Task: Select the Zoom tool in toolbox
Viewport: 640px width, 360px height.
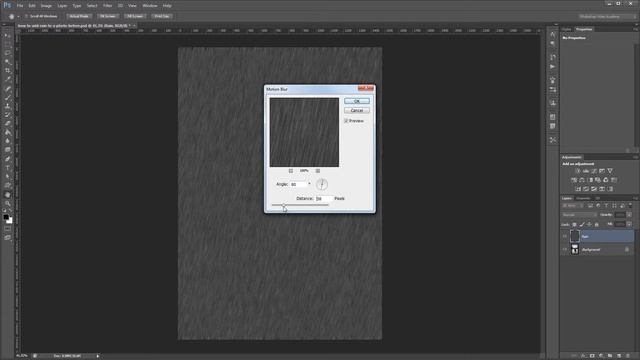Action: [x=7, y=203]
